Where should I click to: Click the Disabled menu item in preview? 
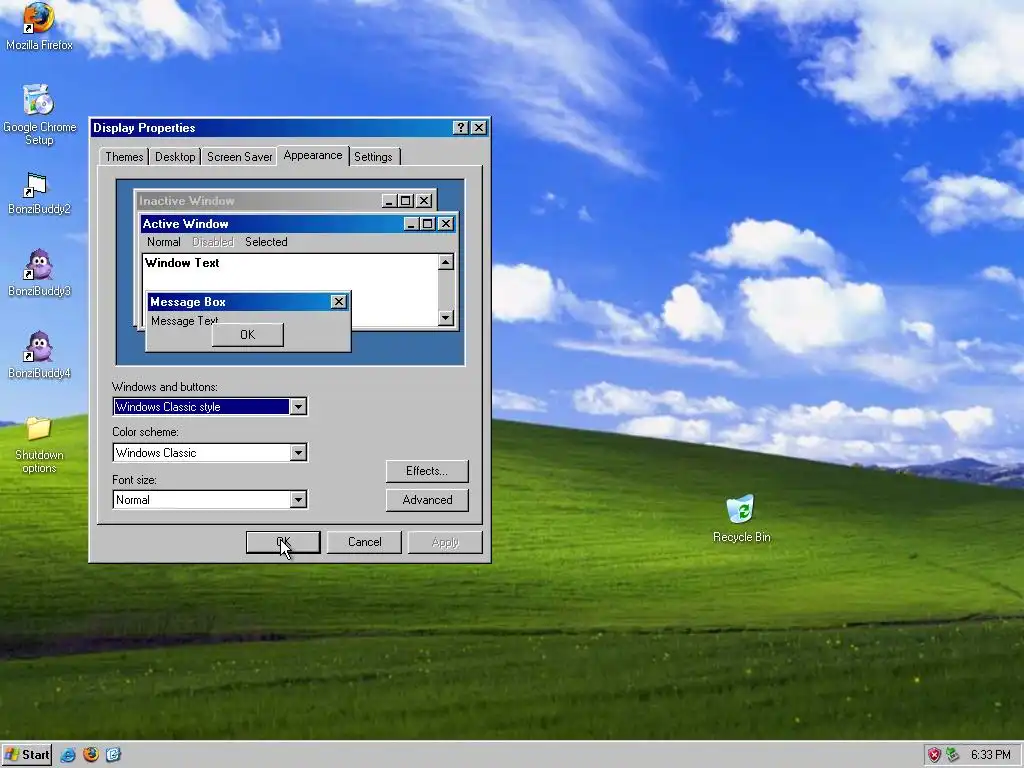213,242
